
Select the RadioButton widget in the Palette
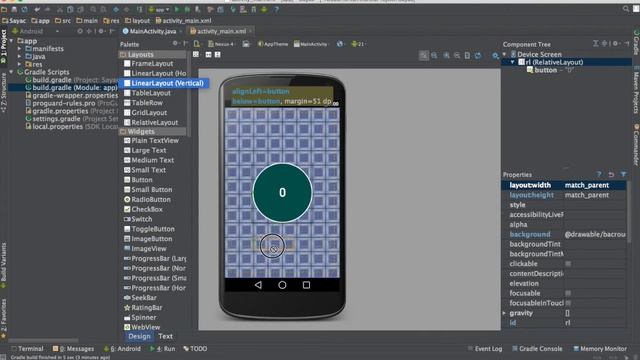tap(147, 199)
